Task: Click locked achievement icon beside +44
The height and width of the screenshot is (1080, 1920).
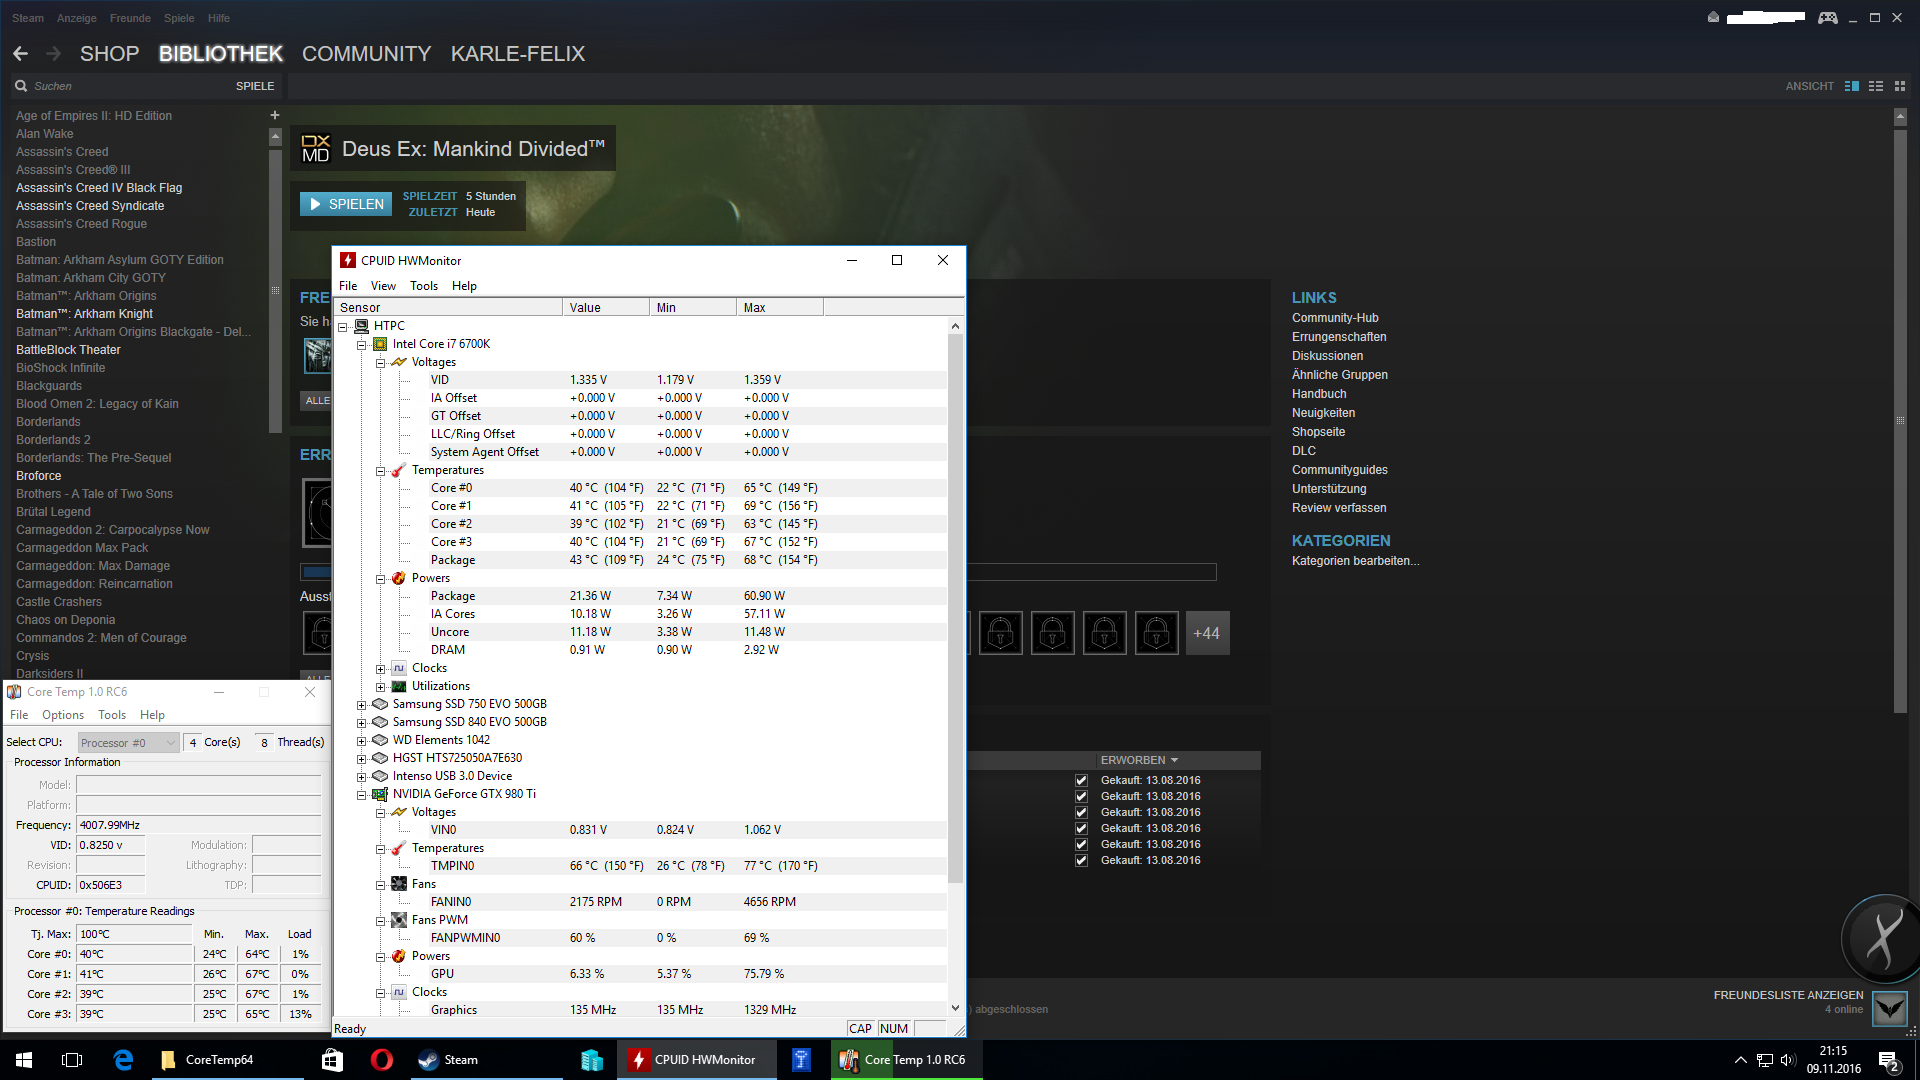Action: tap(1156, 633)
